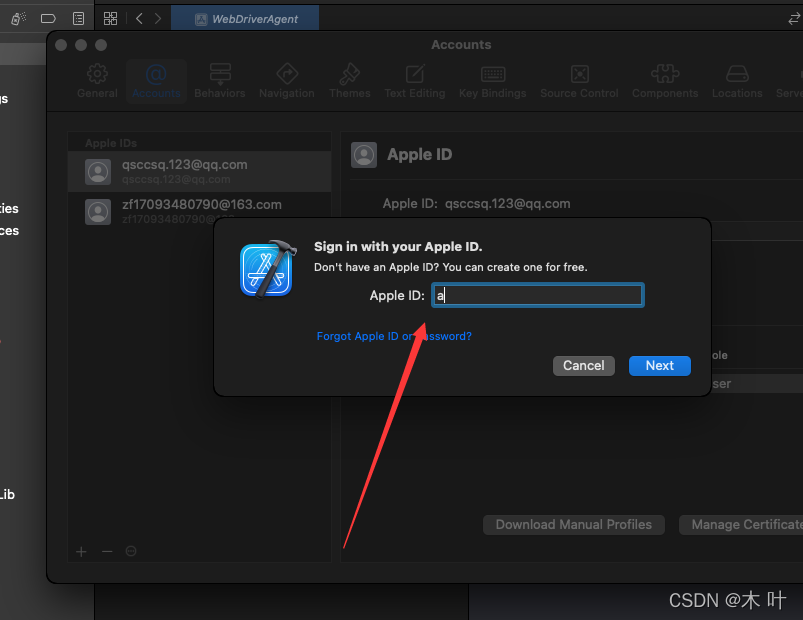
Task: Open Themes preferences tab
Action: coord(350,81)
